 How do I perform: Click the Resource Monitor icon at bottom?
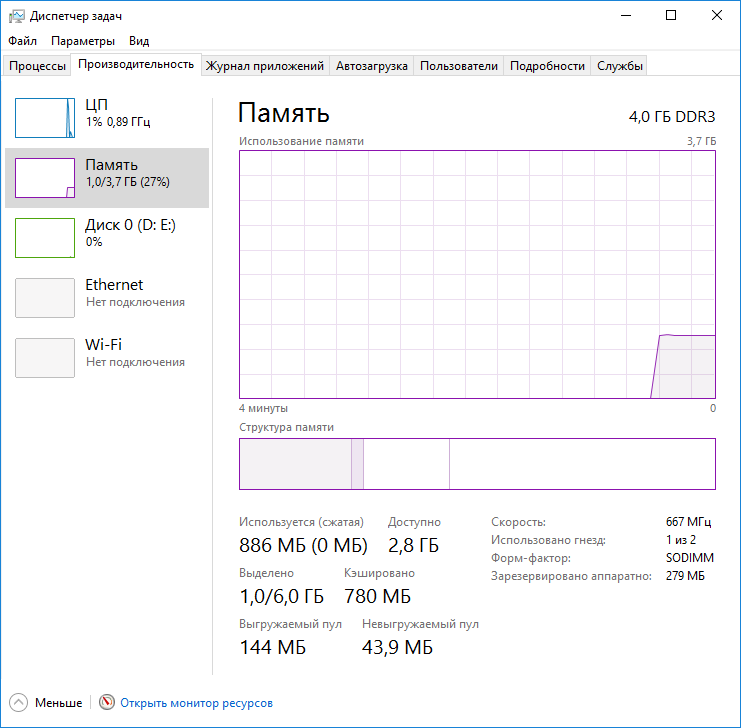107,702
